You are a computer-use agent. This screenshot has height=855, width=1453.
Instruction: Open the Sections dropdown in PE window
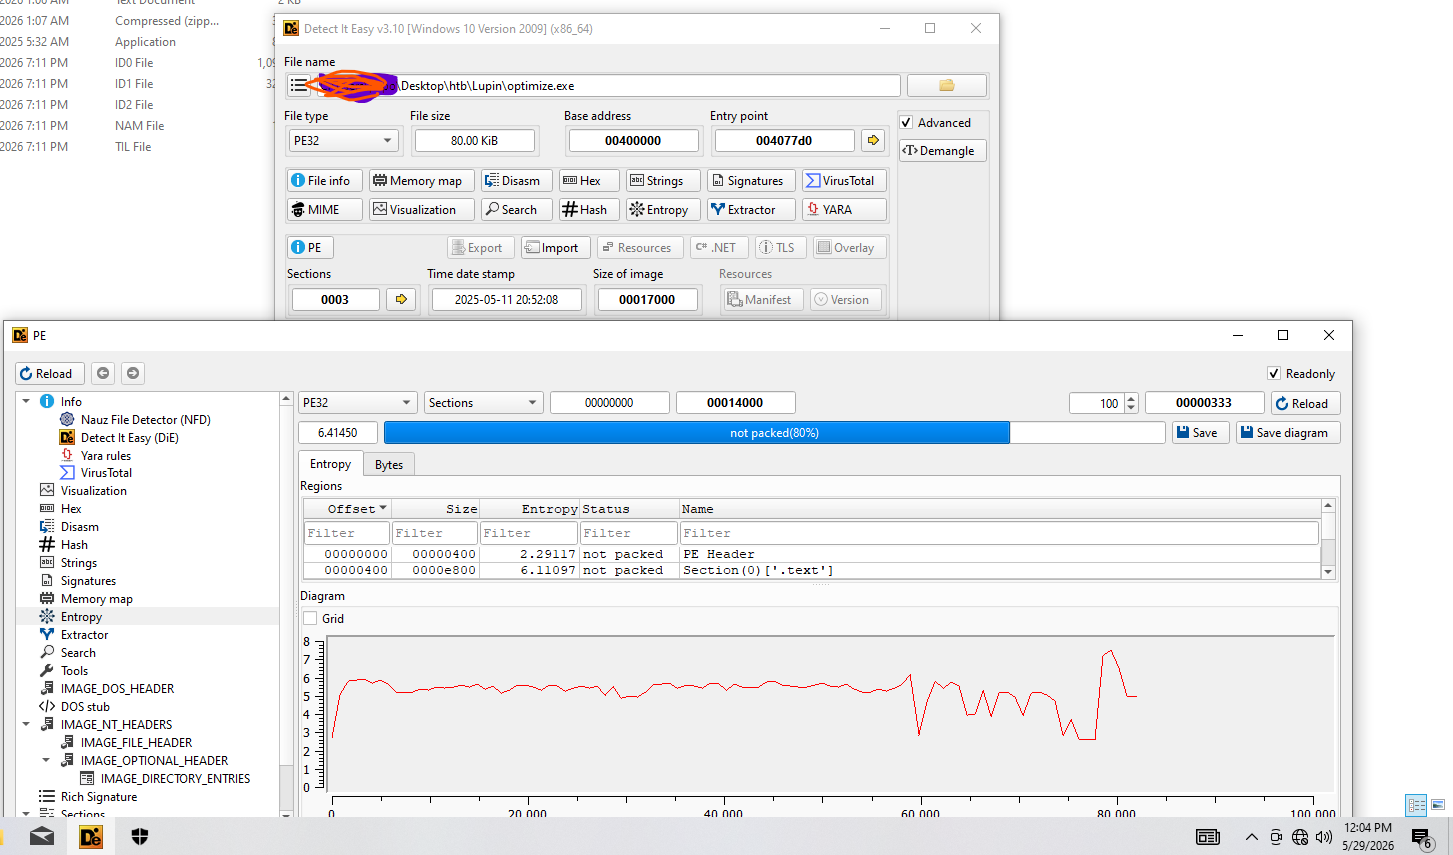tap(484, 403)
